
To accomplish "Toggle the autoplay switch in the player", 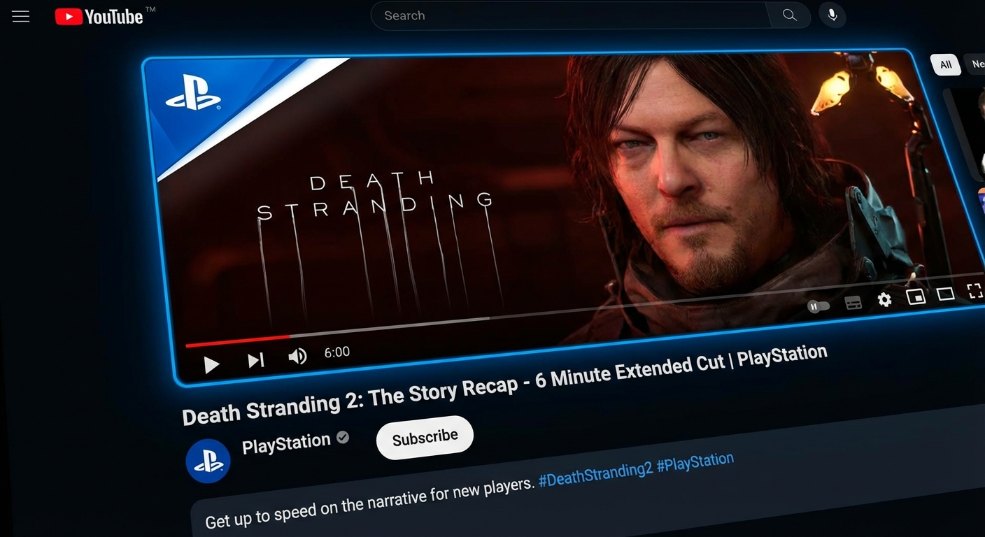I will (x=818, y=306).
